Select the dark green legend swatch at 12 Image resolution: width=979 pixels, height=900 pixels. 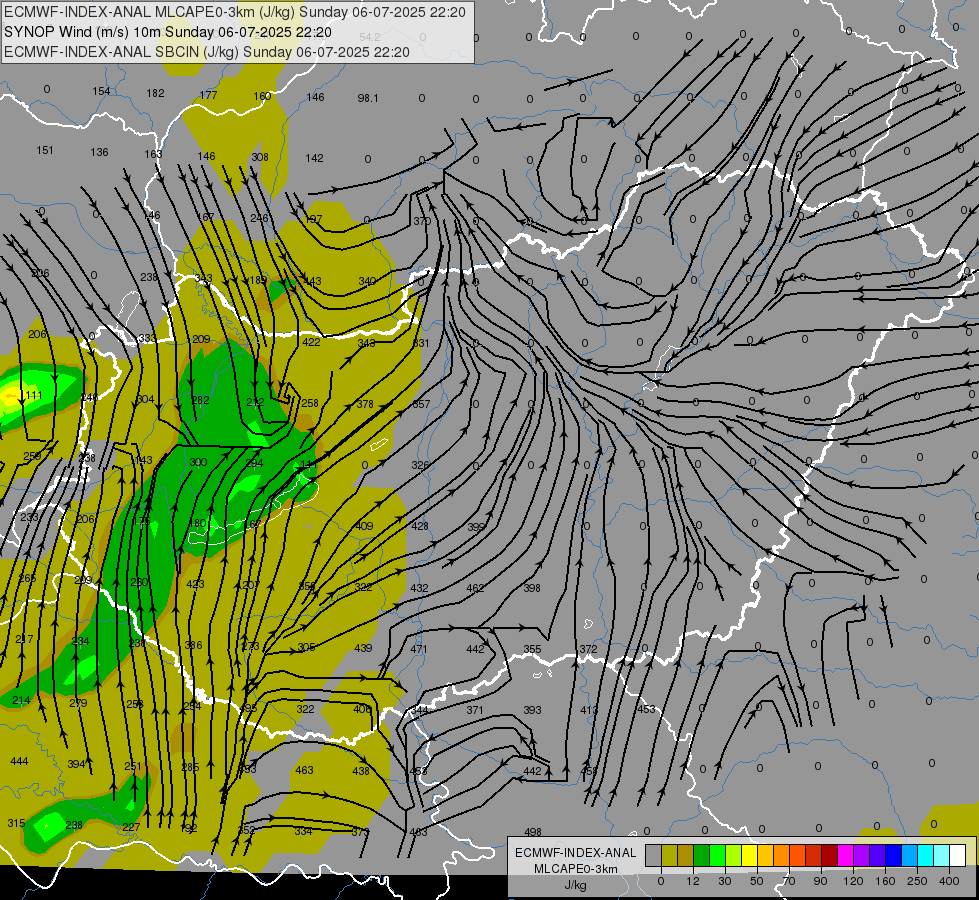(702, 855)
